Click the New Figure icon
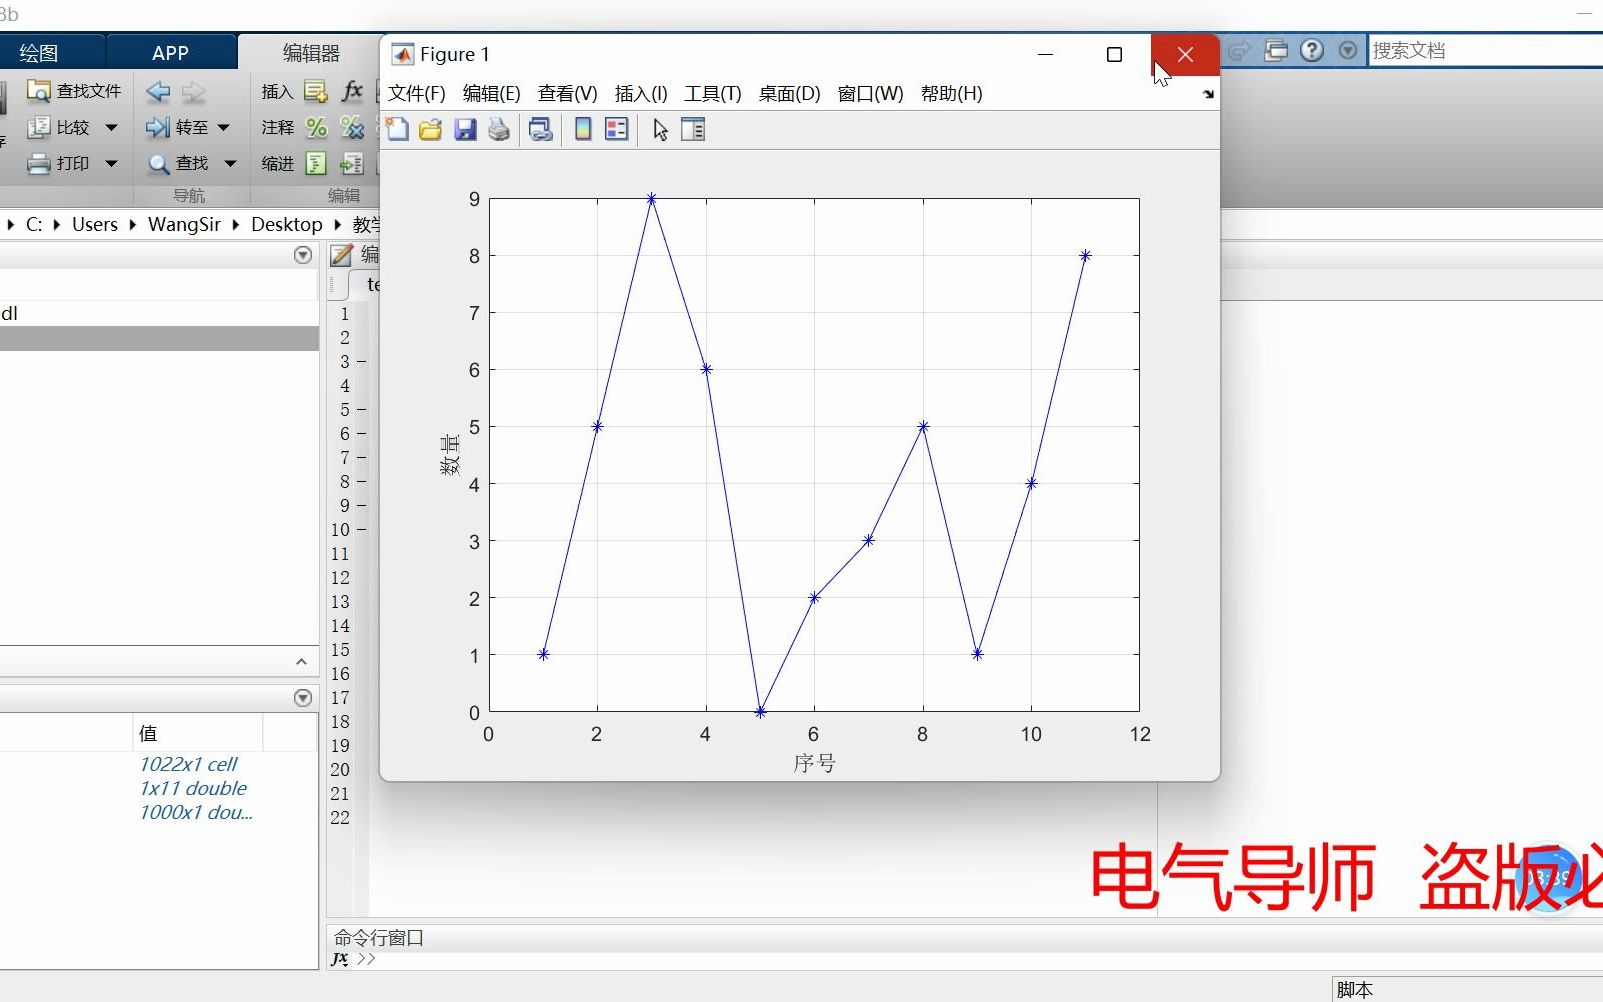 [x=398, y=129]
